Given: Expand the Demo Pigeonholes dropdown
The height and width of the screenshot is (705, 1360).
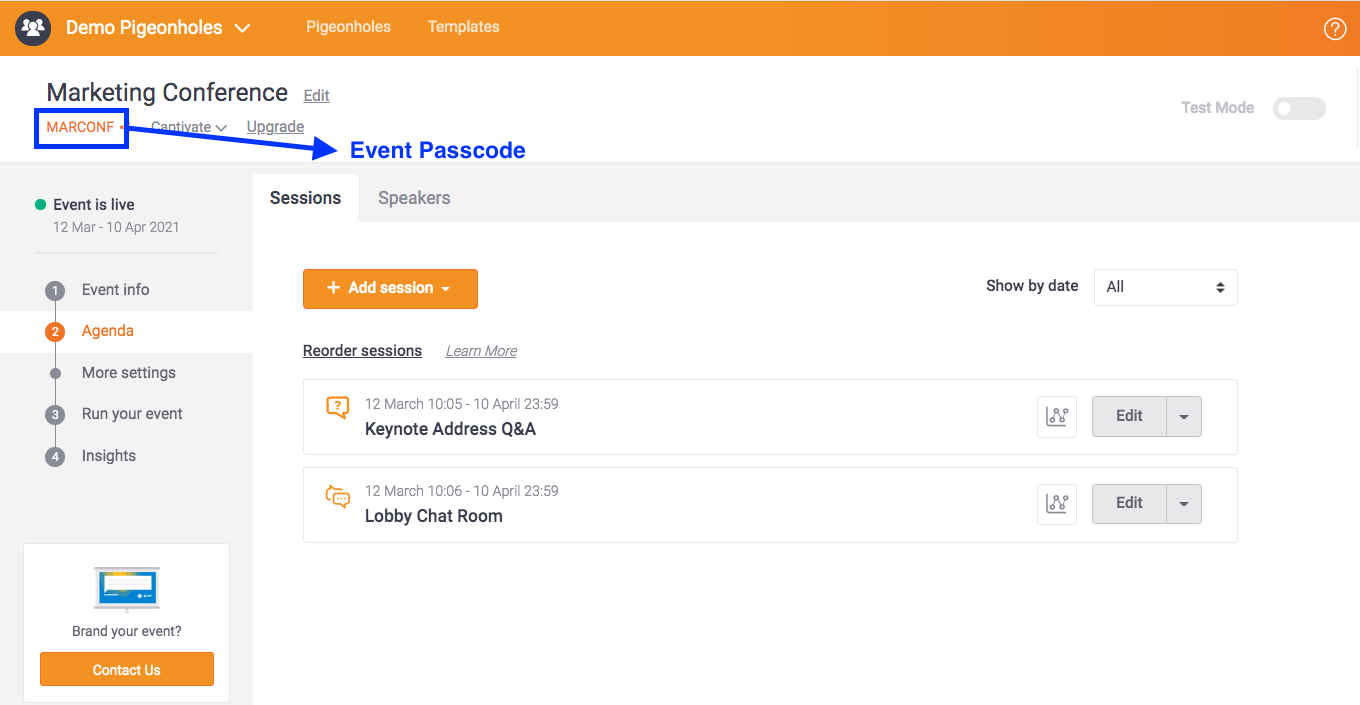Looking at the screenshot, I should 242,29.
